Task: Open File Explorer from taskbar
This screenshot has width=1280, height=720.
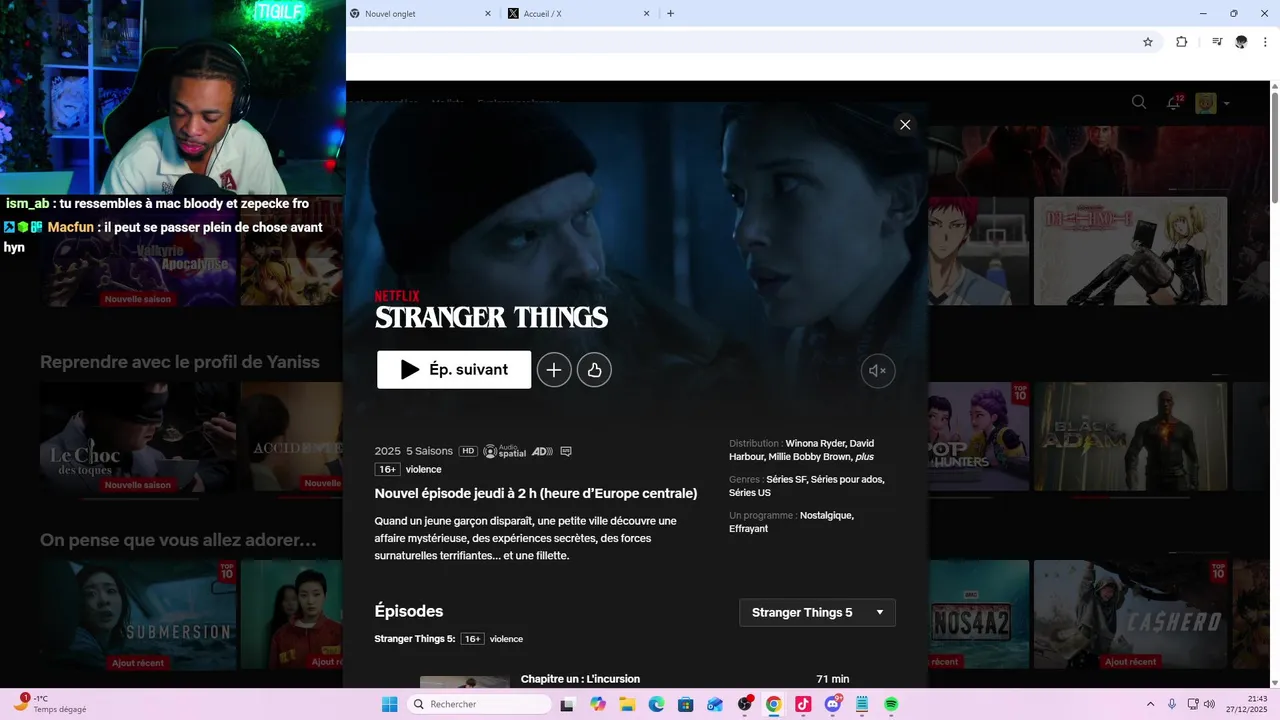Action: 627,704
